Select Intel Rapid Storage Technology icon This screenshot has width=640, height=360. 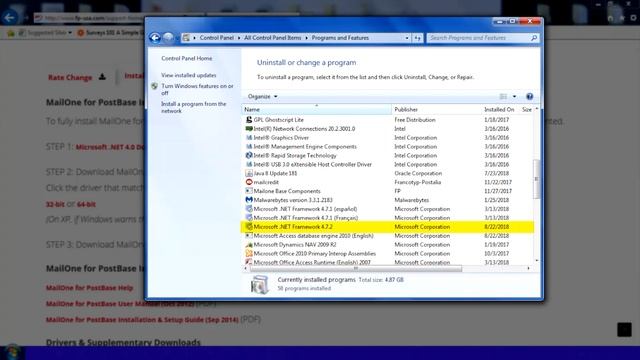(x=249, y=156)
